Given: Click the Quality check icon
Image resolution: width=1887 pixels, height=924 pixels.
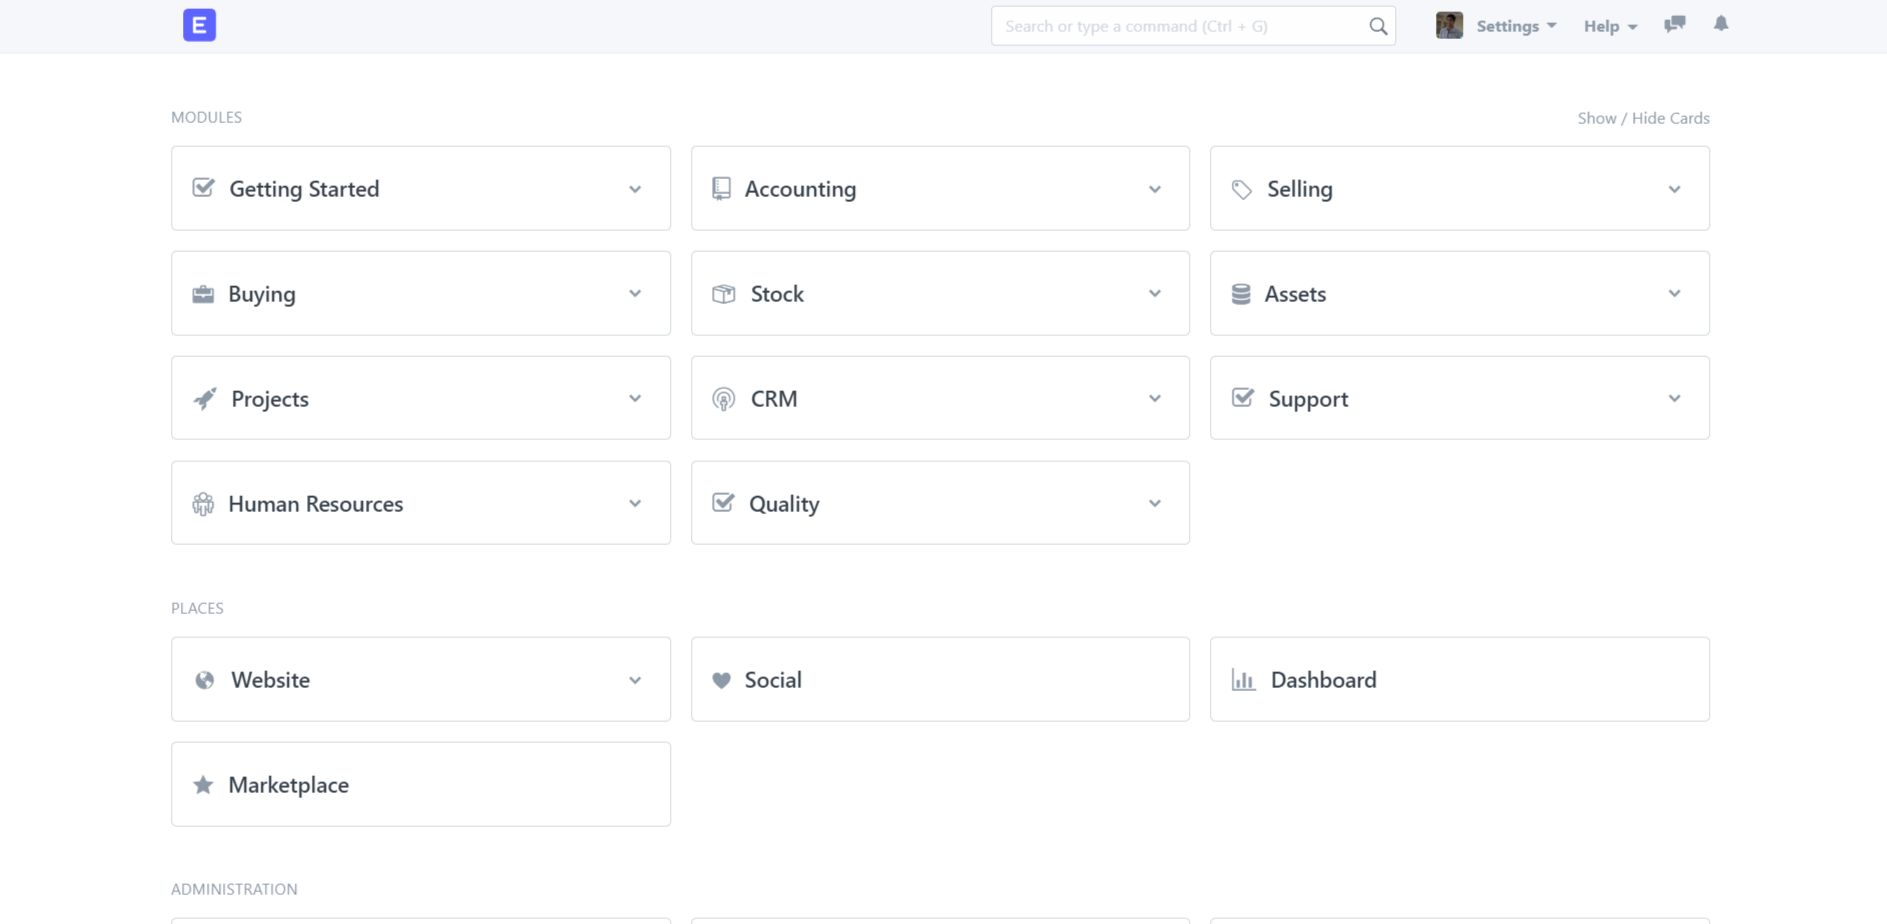Looking at the screenshot, I should [x=723, y=503].
